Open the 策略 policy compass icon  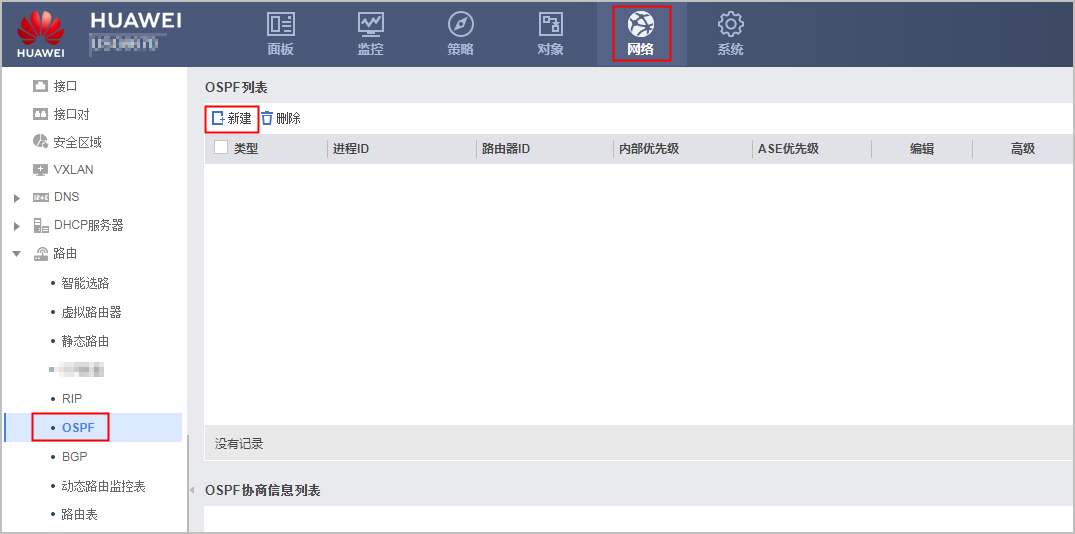460,24
